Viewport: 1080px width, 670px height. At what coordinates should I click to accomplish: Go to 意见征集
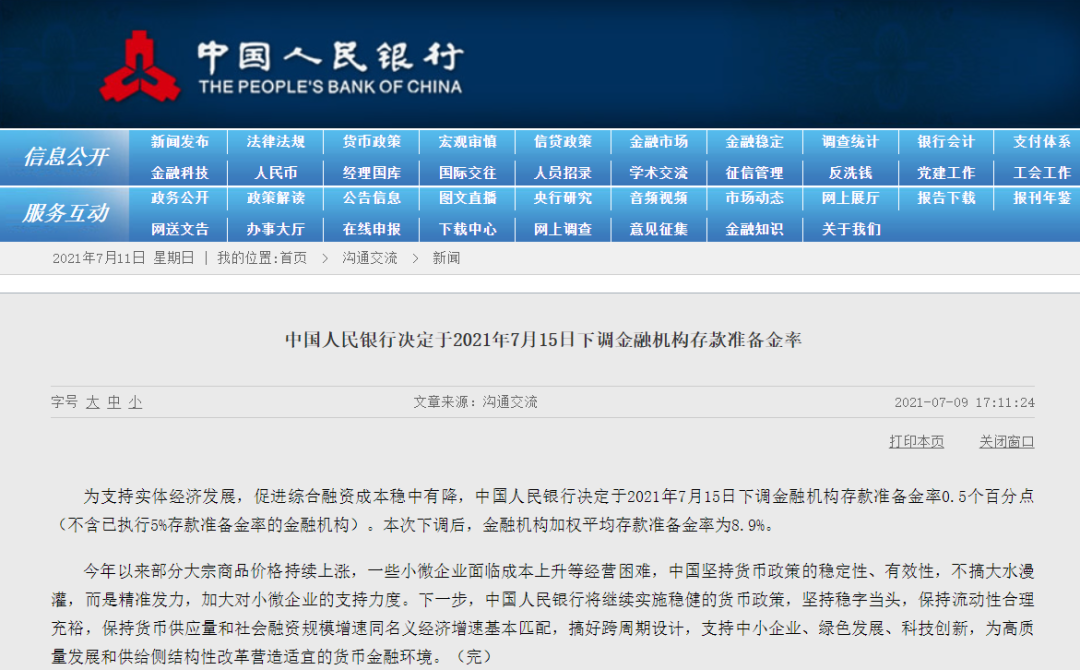tap(658, 229)
